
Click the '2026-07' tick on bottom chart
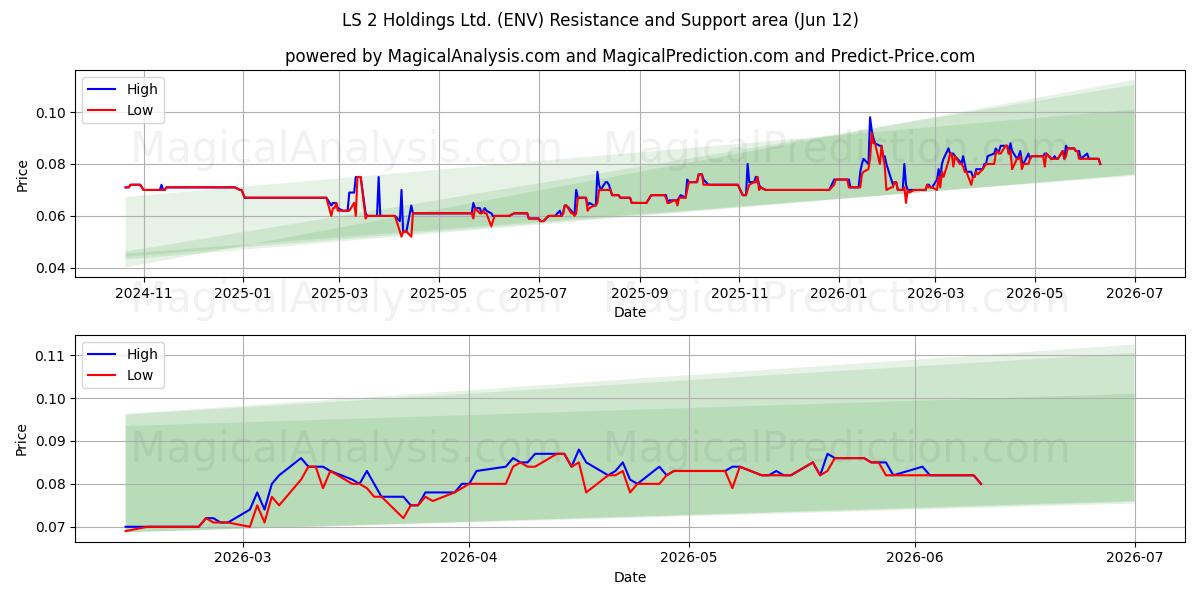click(1135, 558)
